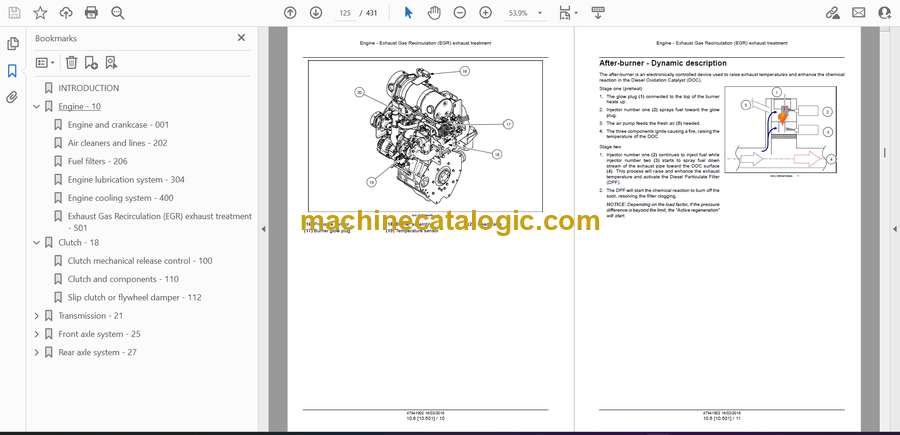
Task: Click the find current bookmark icon
Action: click(111, 63)
